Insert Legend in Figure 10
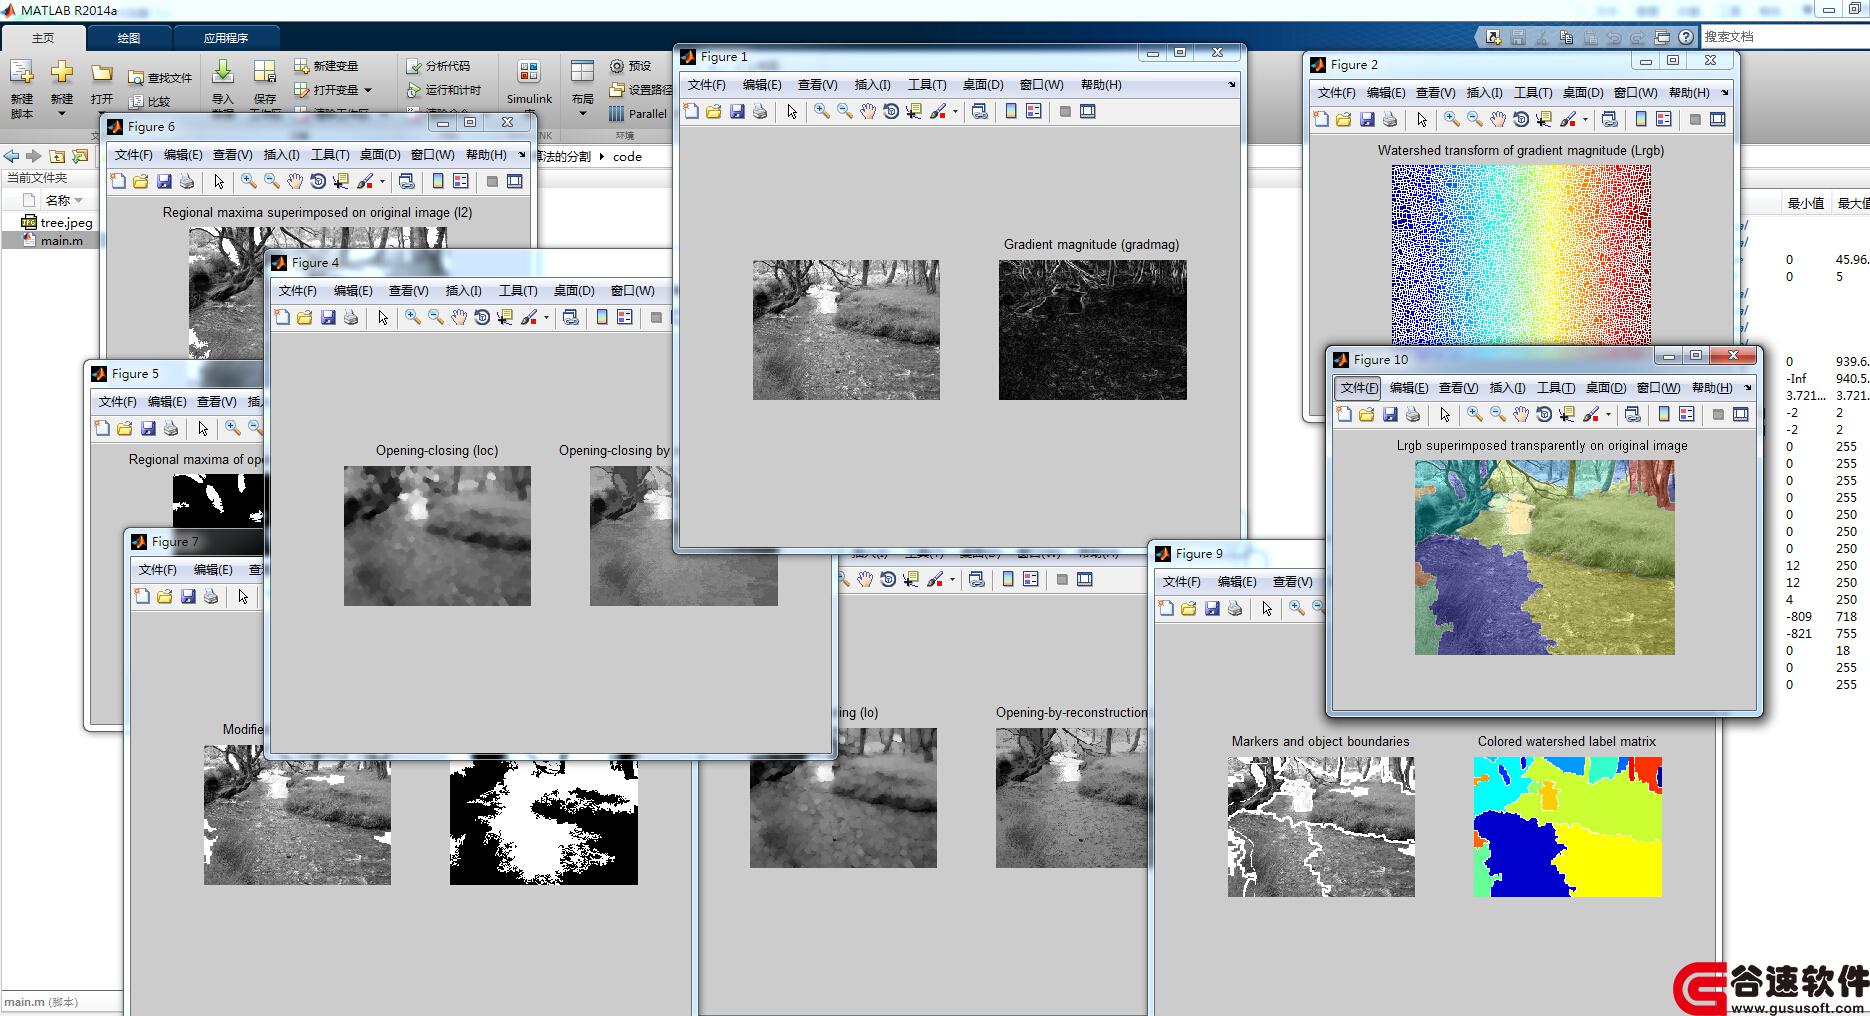The image size is (1870, 1016). coord(1687,414)
